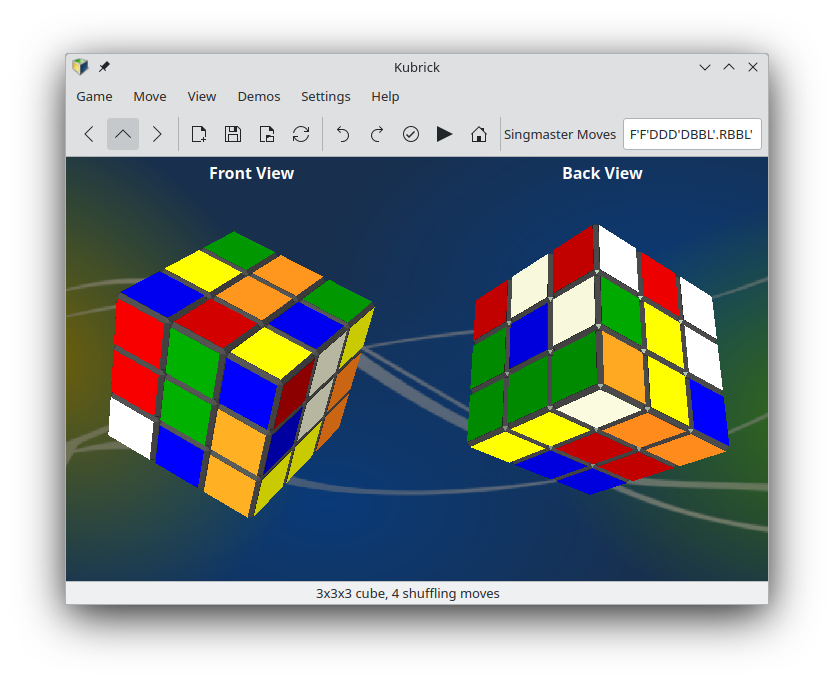Click the right arrow view toolbar icon

tap(157, 134)
